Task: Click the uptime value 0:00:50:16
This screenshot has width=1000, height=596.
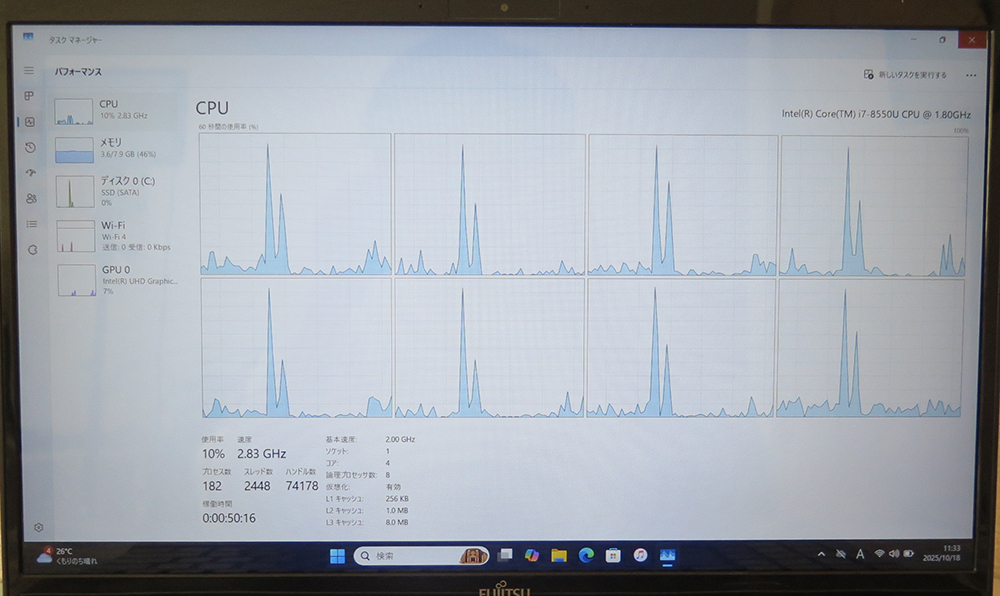Action: click(x=229, y=518)
